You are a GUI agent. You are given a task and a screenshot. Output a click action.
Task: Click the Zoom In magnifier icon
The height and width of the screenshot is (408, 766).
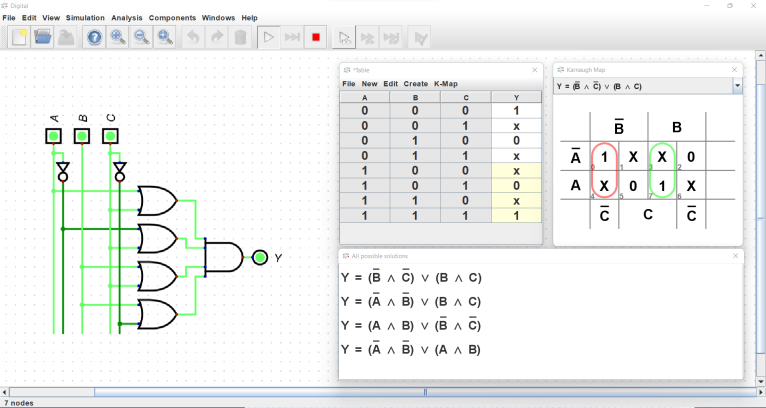click(118, 37)
